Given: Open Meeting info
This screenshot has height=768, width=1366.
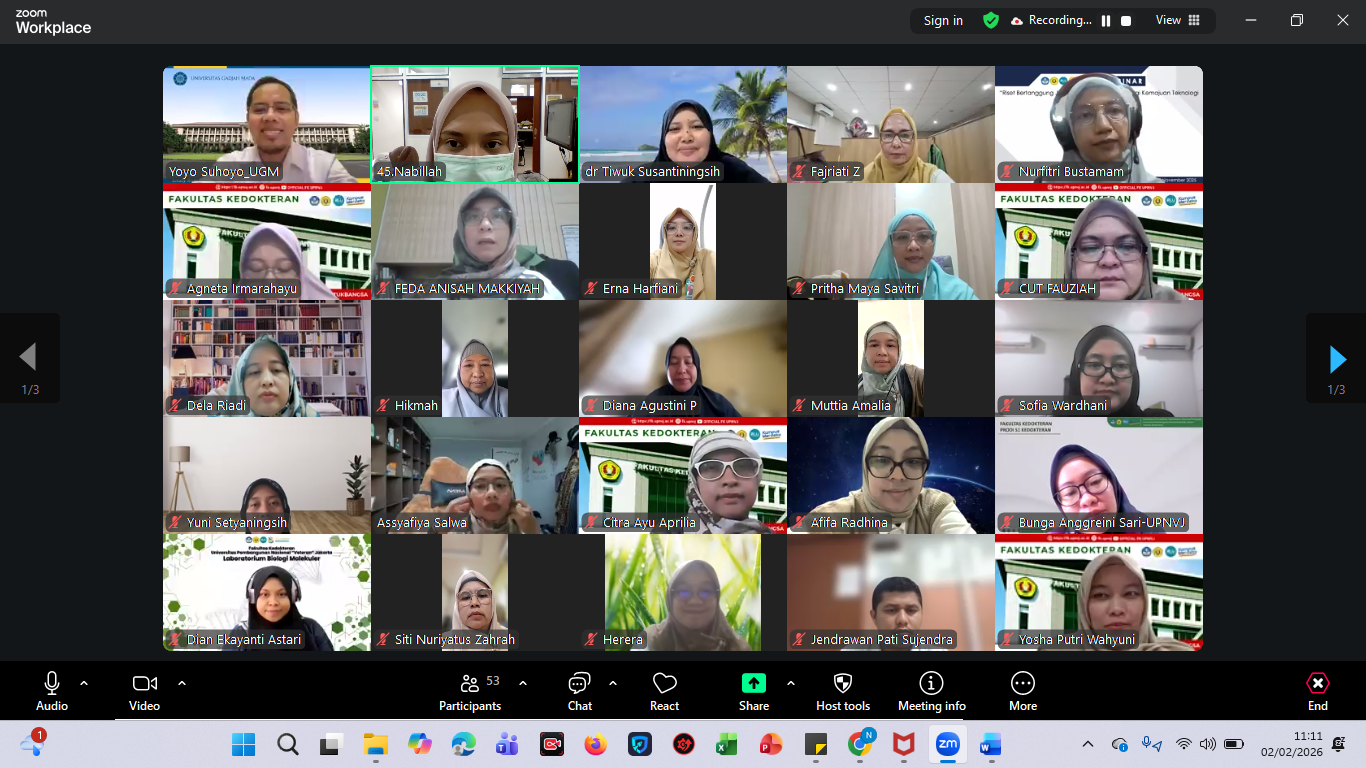Looking at the screenshot, I should (x=931, y=691).
